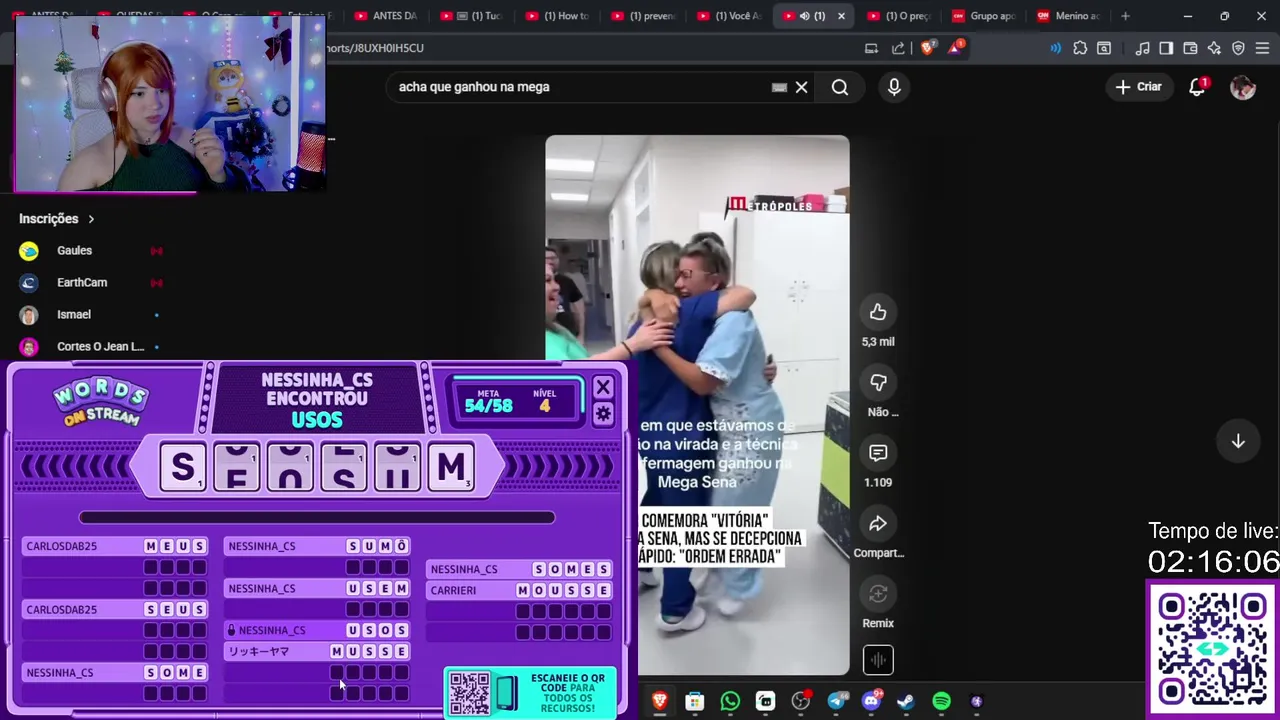Open the comments showing 1.109
The height and width of the screenshot is (720, 1280).
point(878,453)
